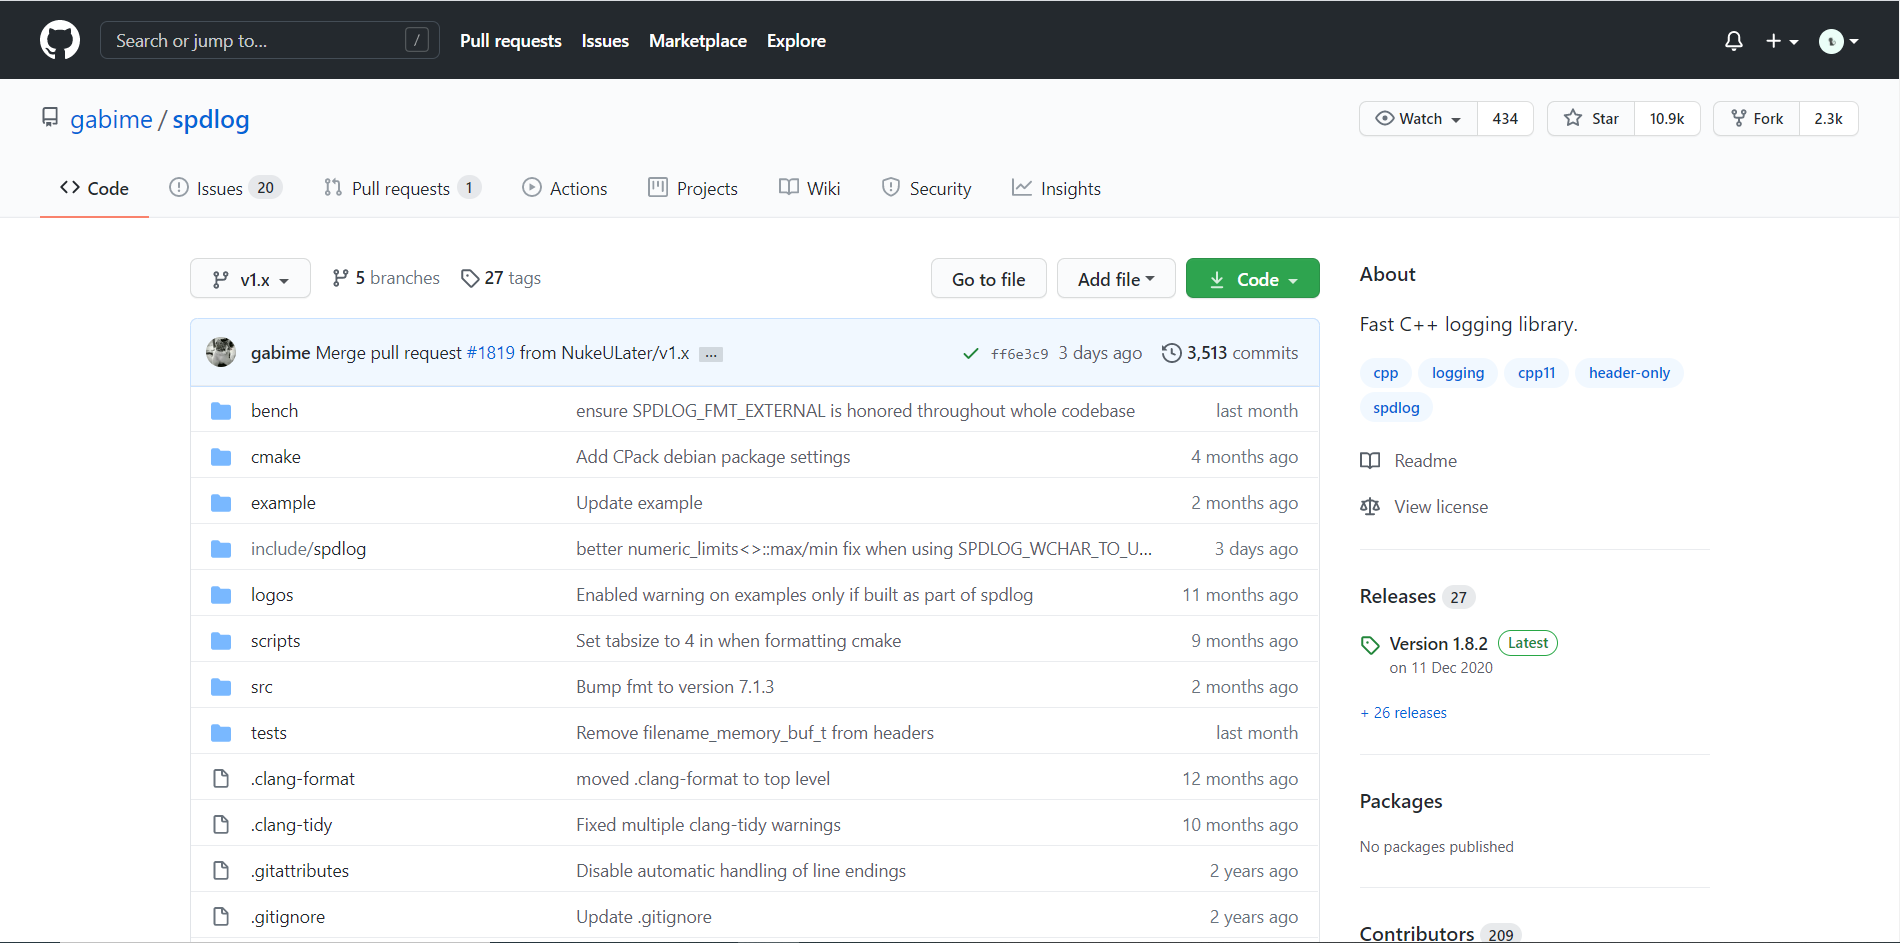Open the gabime commit author avatar

221,352
